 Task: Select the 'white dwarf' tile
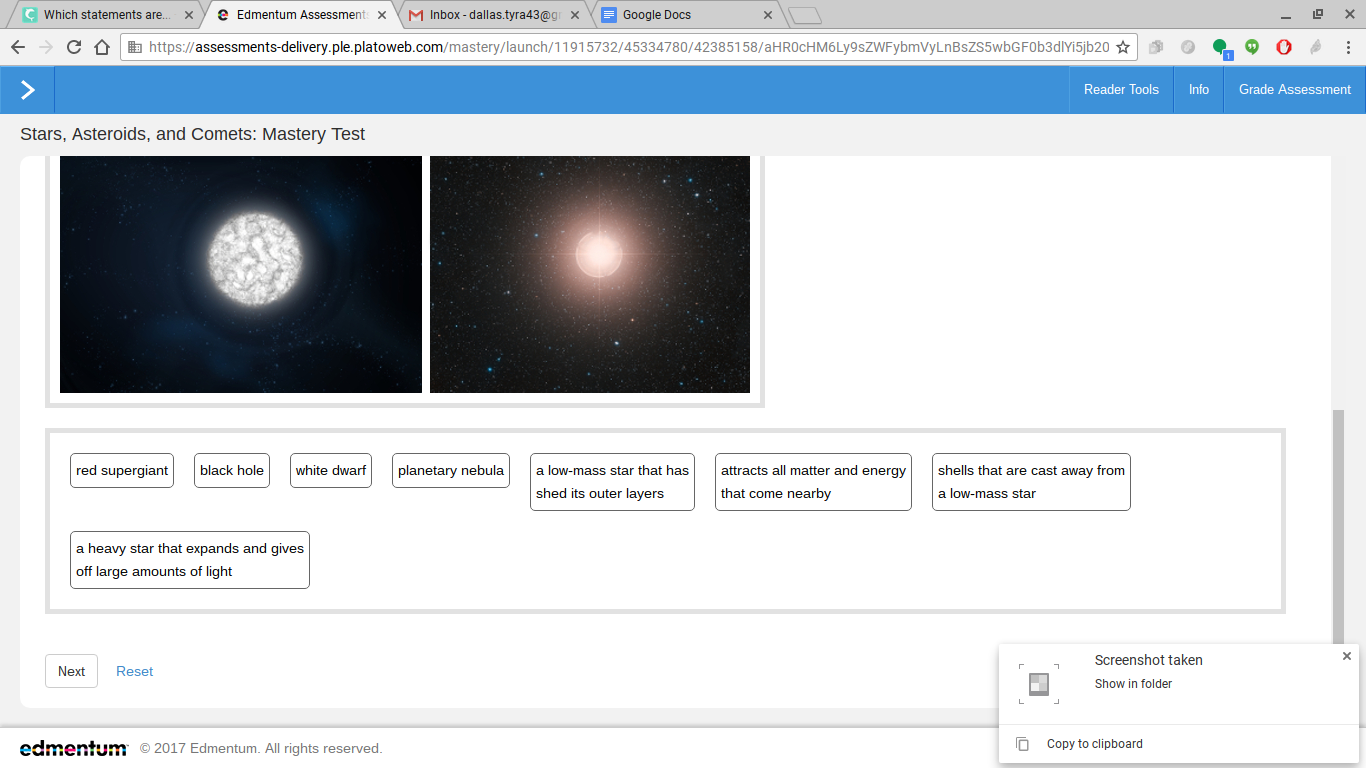331,470
